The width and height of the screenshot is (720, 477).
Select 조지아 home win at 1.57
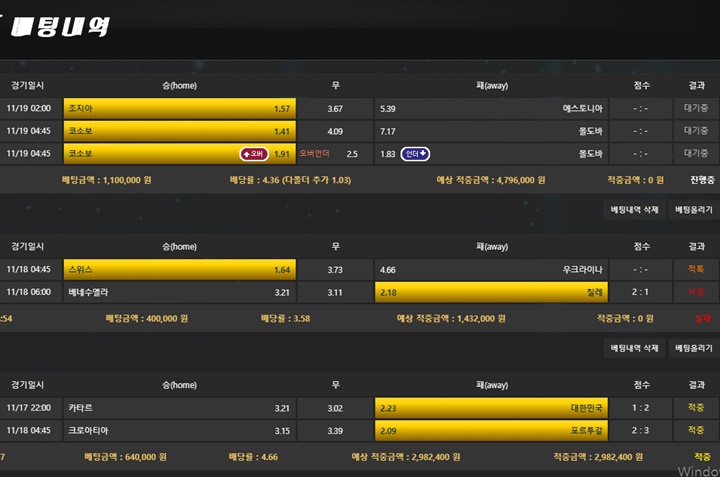(x=180, y=108)
